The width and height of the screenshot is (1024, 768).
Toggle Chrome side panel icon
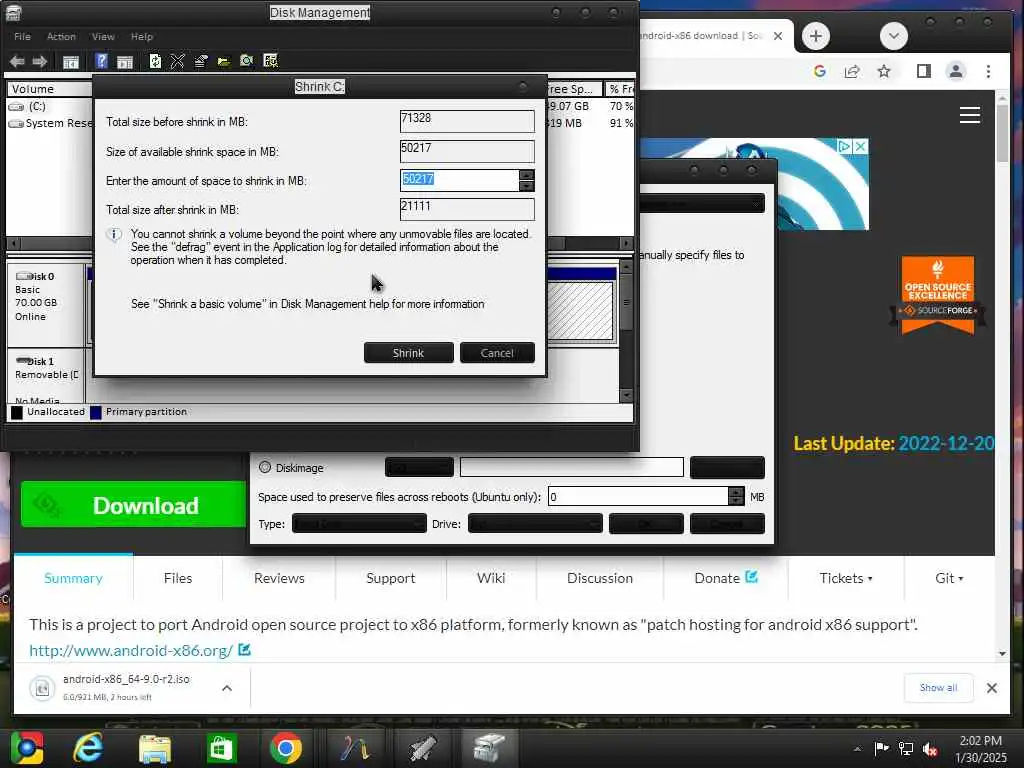point(923,71)
